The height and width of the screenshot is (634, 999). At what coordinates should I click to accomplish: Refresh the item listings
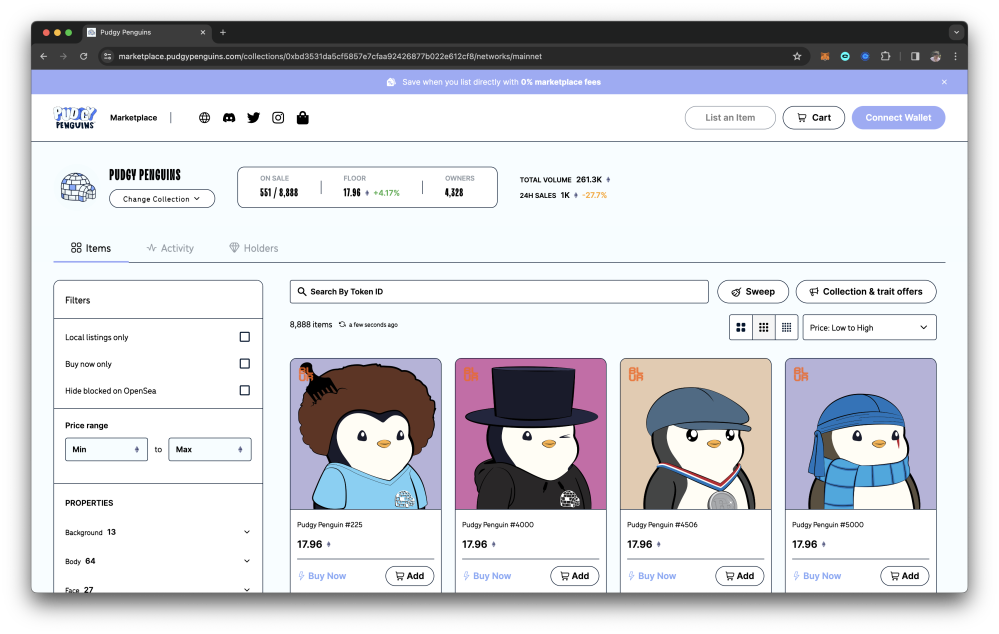(342, 324)
